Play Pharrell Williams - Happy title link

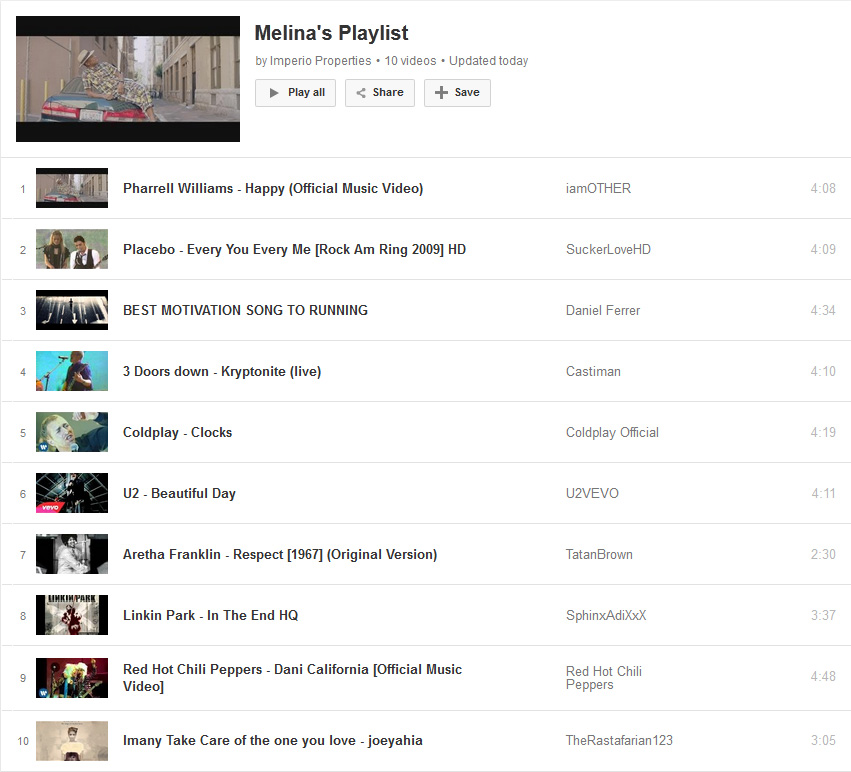pyautogui.click(x=273, y=188)
